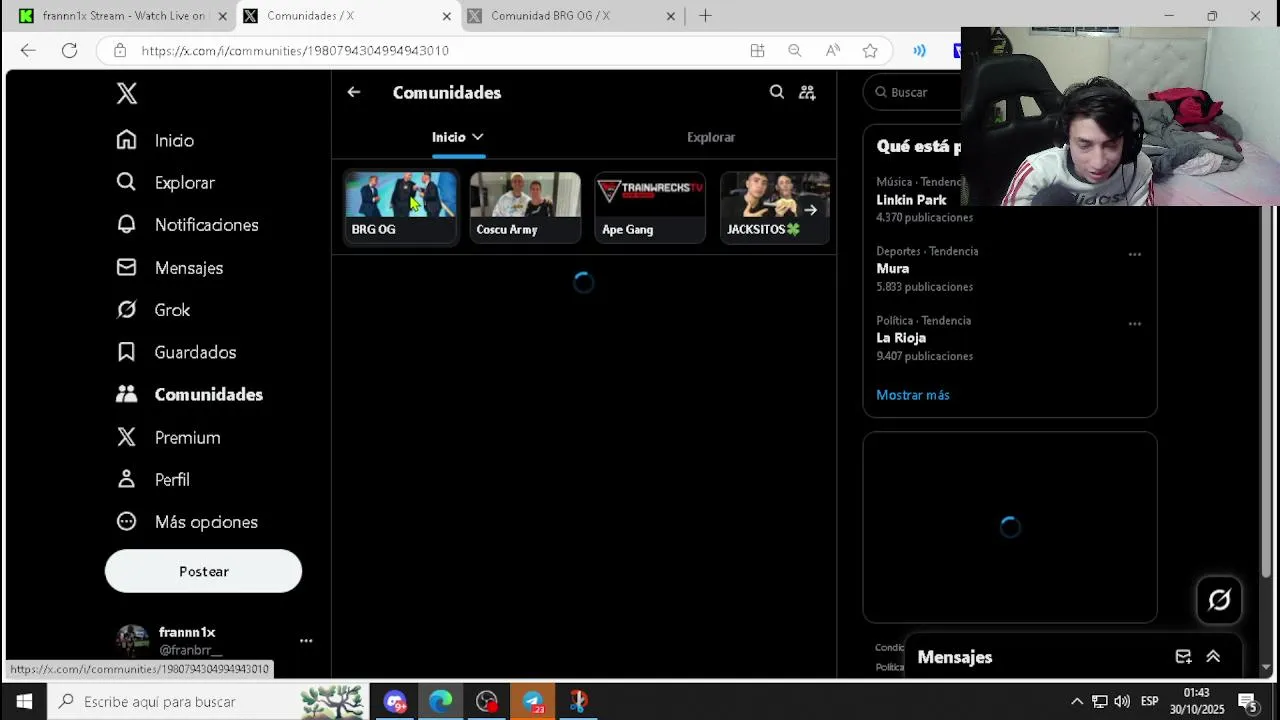This screenshot has height=720, width=1280.
Task: Expand the Mensajes drawer
Action: (x=1213, y=657)
